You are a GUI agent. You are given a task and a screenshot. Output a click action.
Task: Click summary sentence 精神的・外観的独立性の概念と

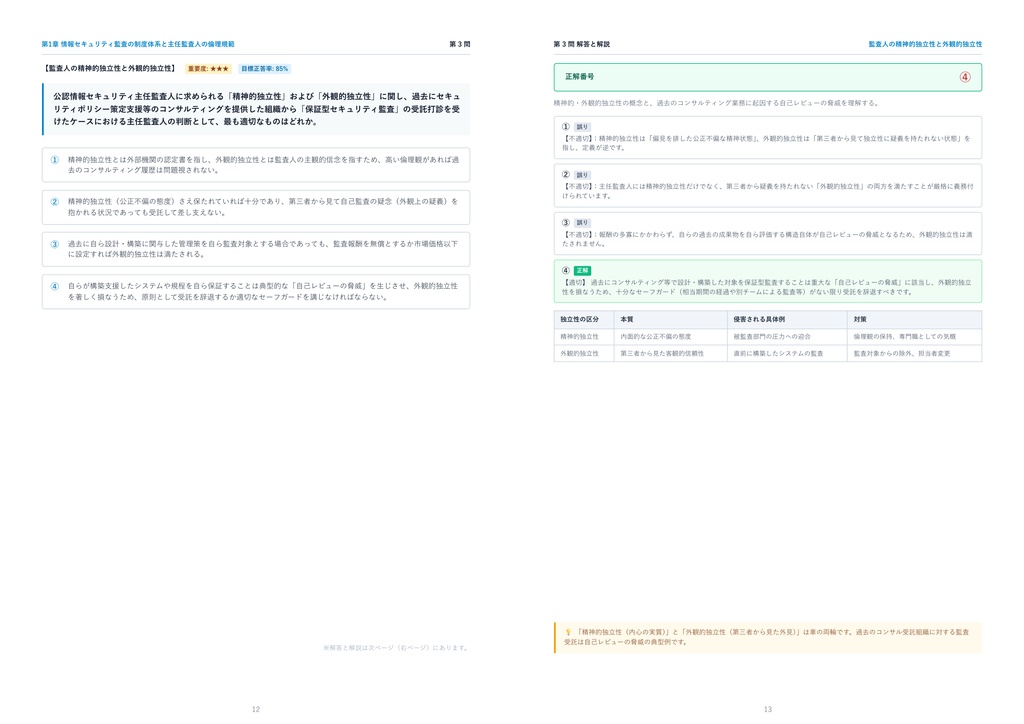point(717,103)
